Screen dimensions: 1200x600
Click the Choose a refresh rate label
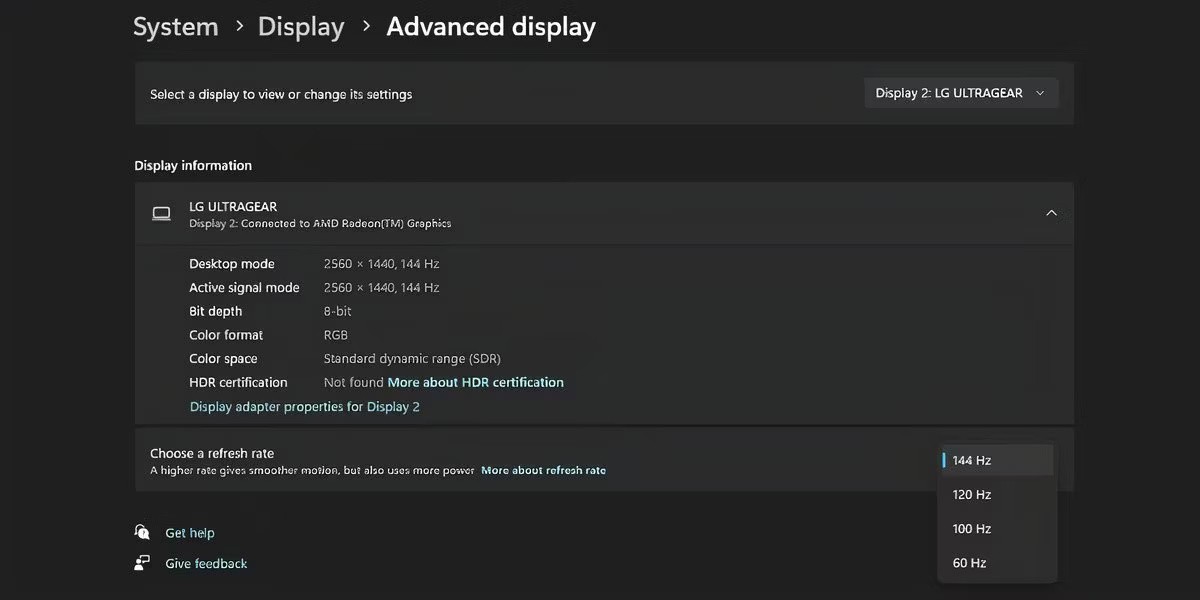click(x=212, y=453)
